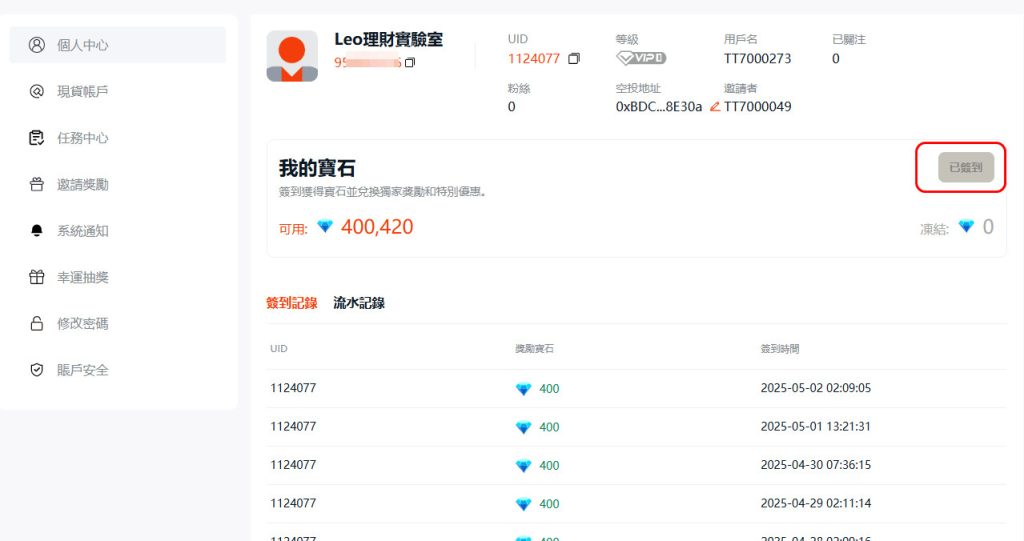This screenshot has width=1024, height=541.
Task: Click the username TT7000273
Action: coord(757,59)
